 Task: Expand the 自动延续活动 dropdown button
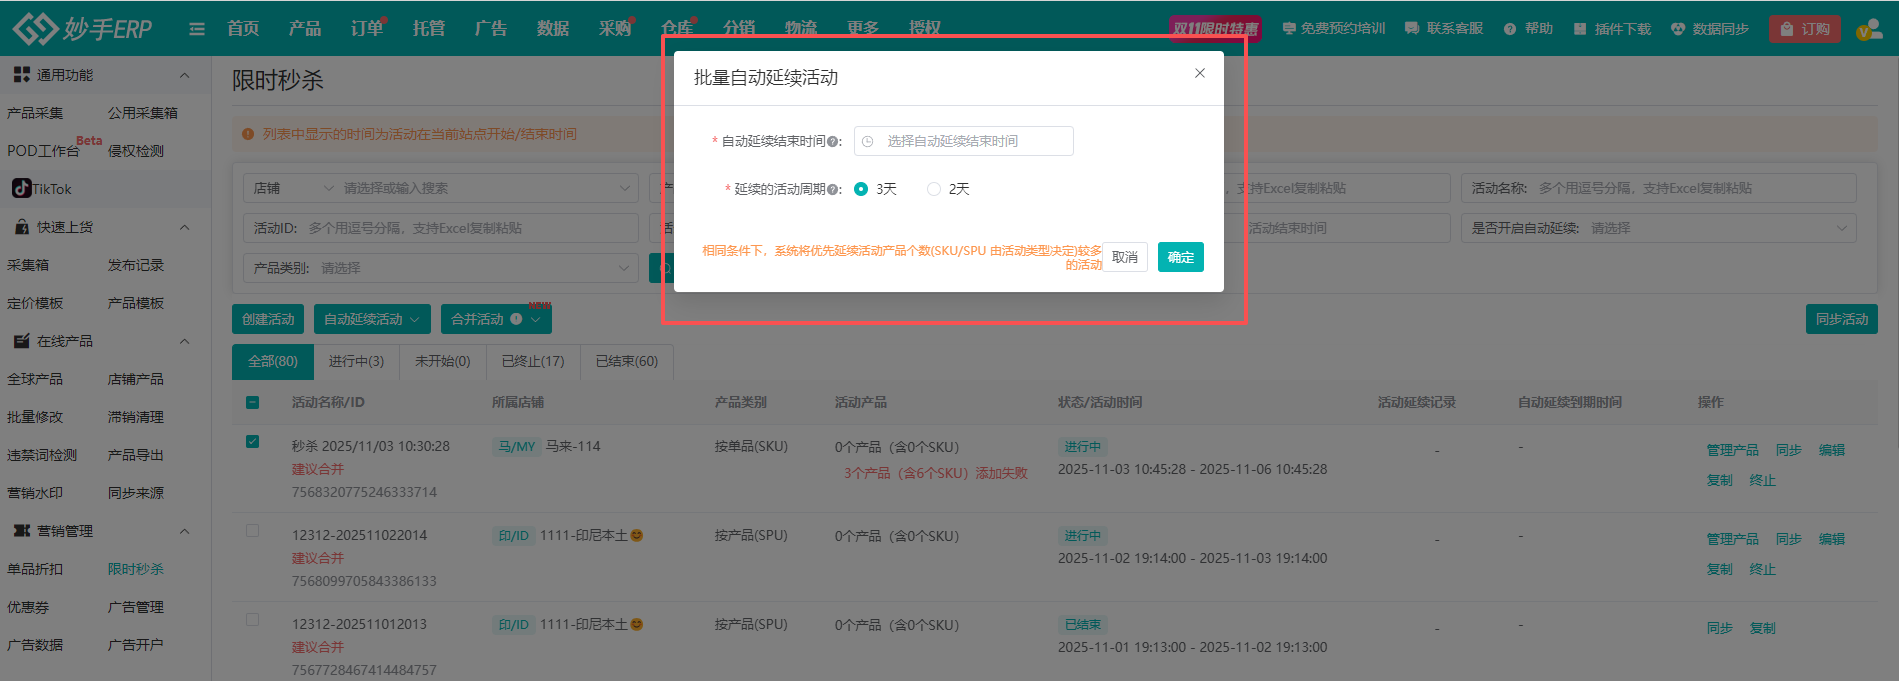coord(371,319)
